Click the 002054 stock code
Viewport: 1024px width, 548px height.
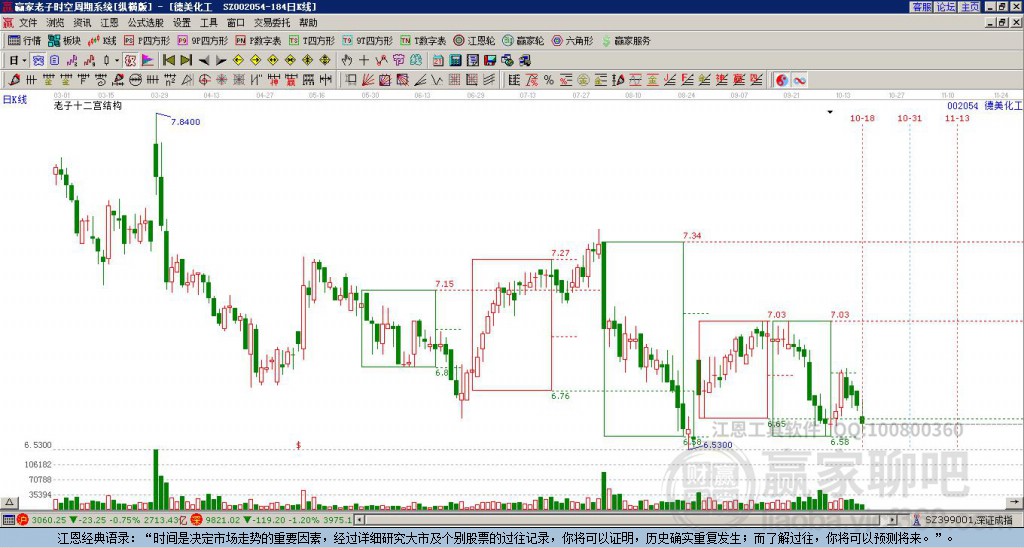tap(963, 106)
